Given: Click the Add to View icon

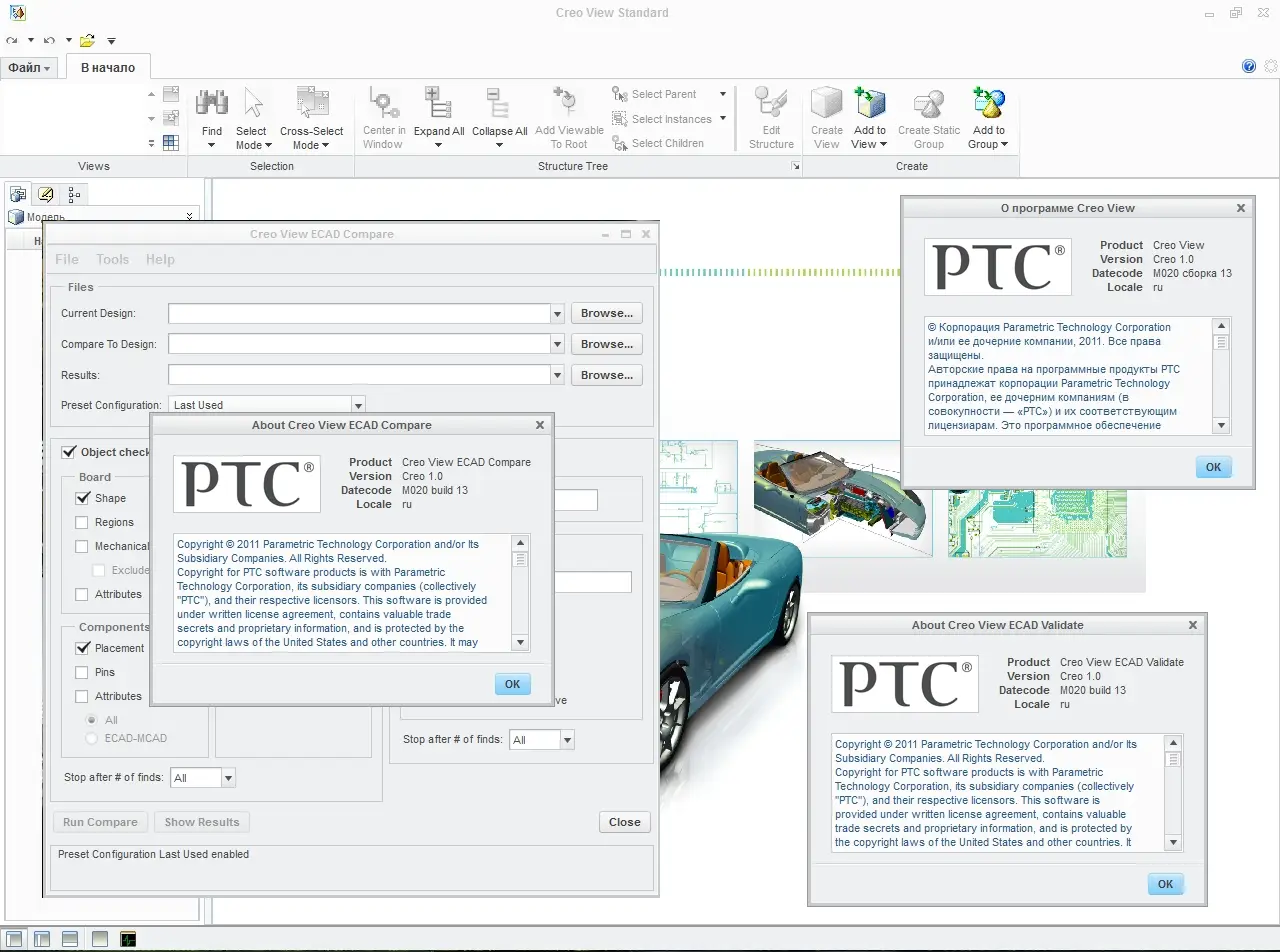Looking at the screenshot, I should tap(870, 103).
